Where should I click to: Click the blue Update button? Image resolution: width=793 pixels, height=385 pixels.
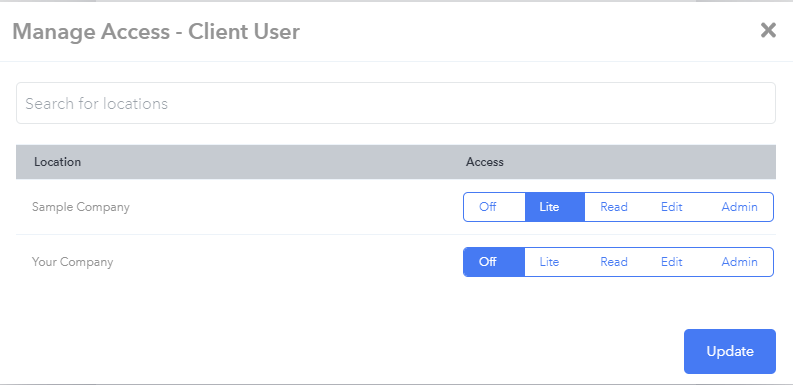[730, 352]
